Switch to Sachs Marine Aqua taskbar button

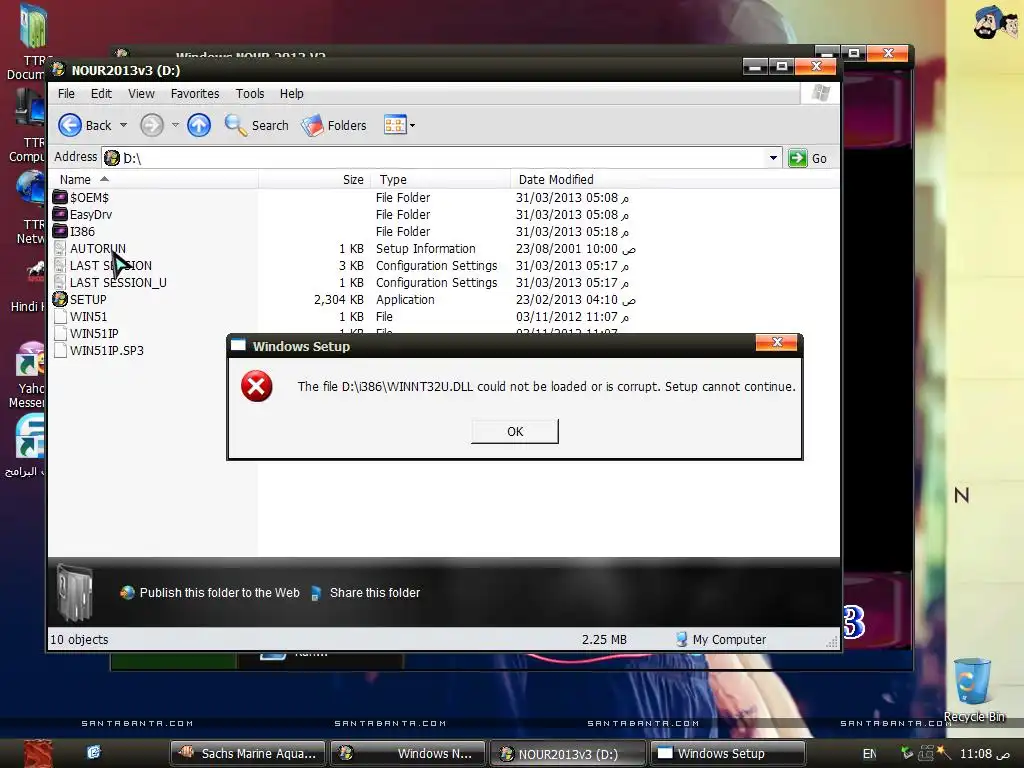point(249,754)
